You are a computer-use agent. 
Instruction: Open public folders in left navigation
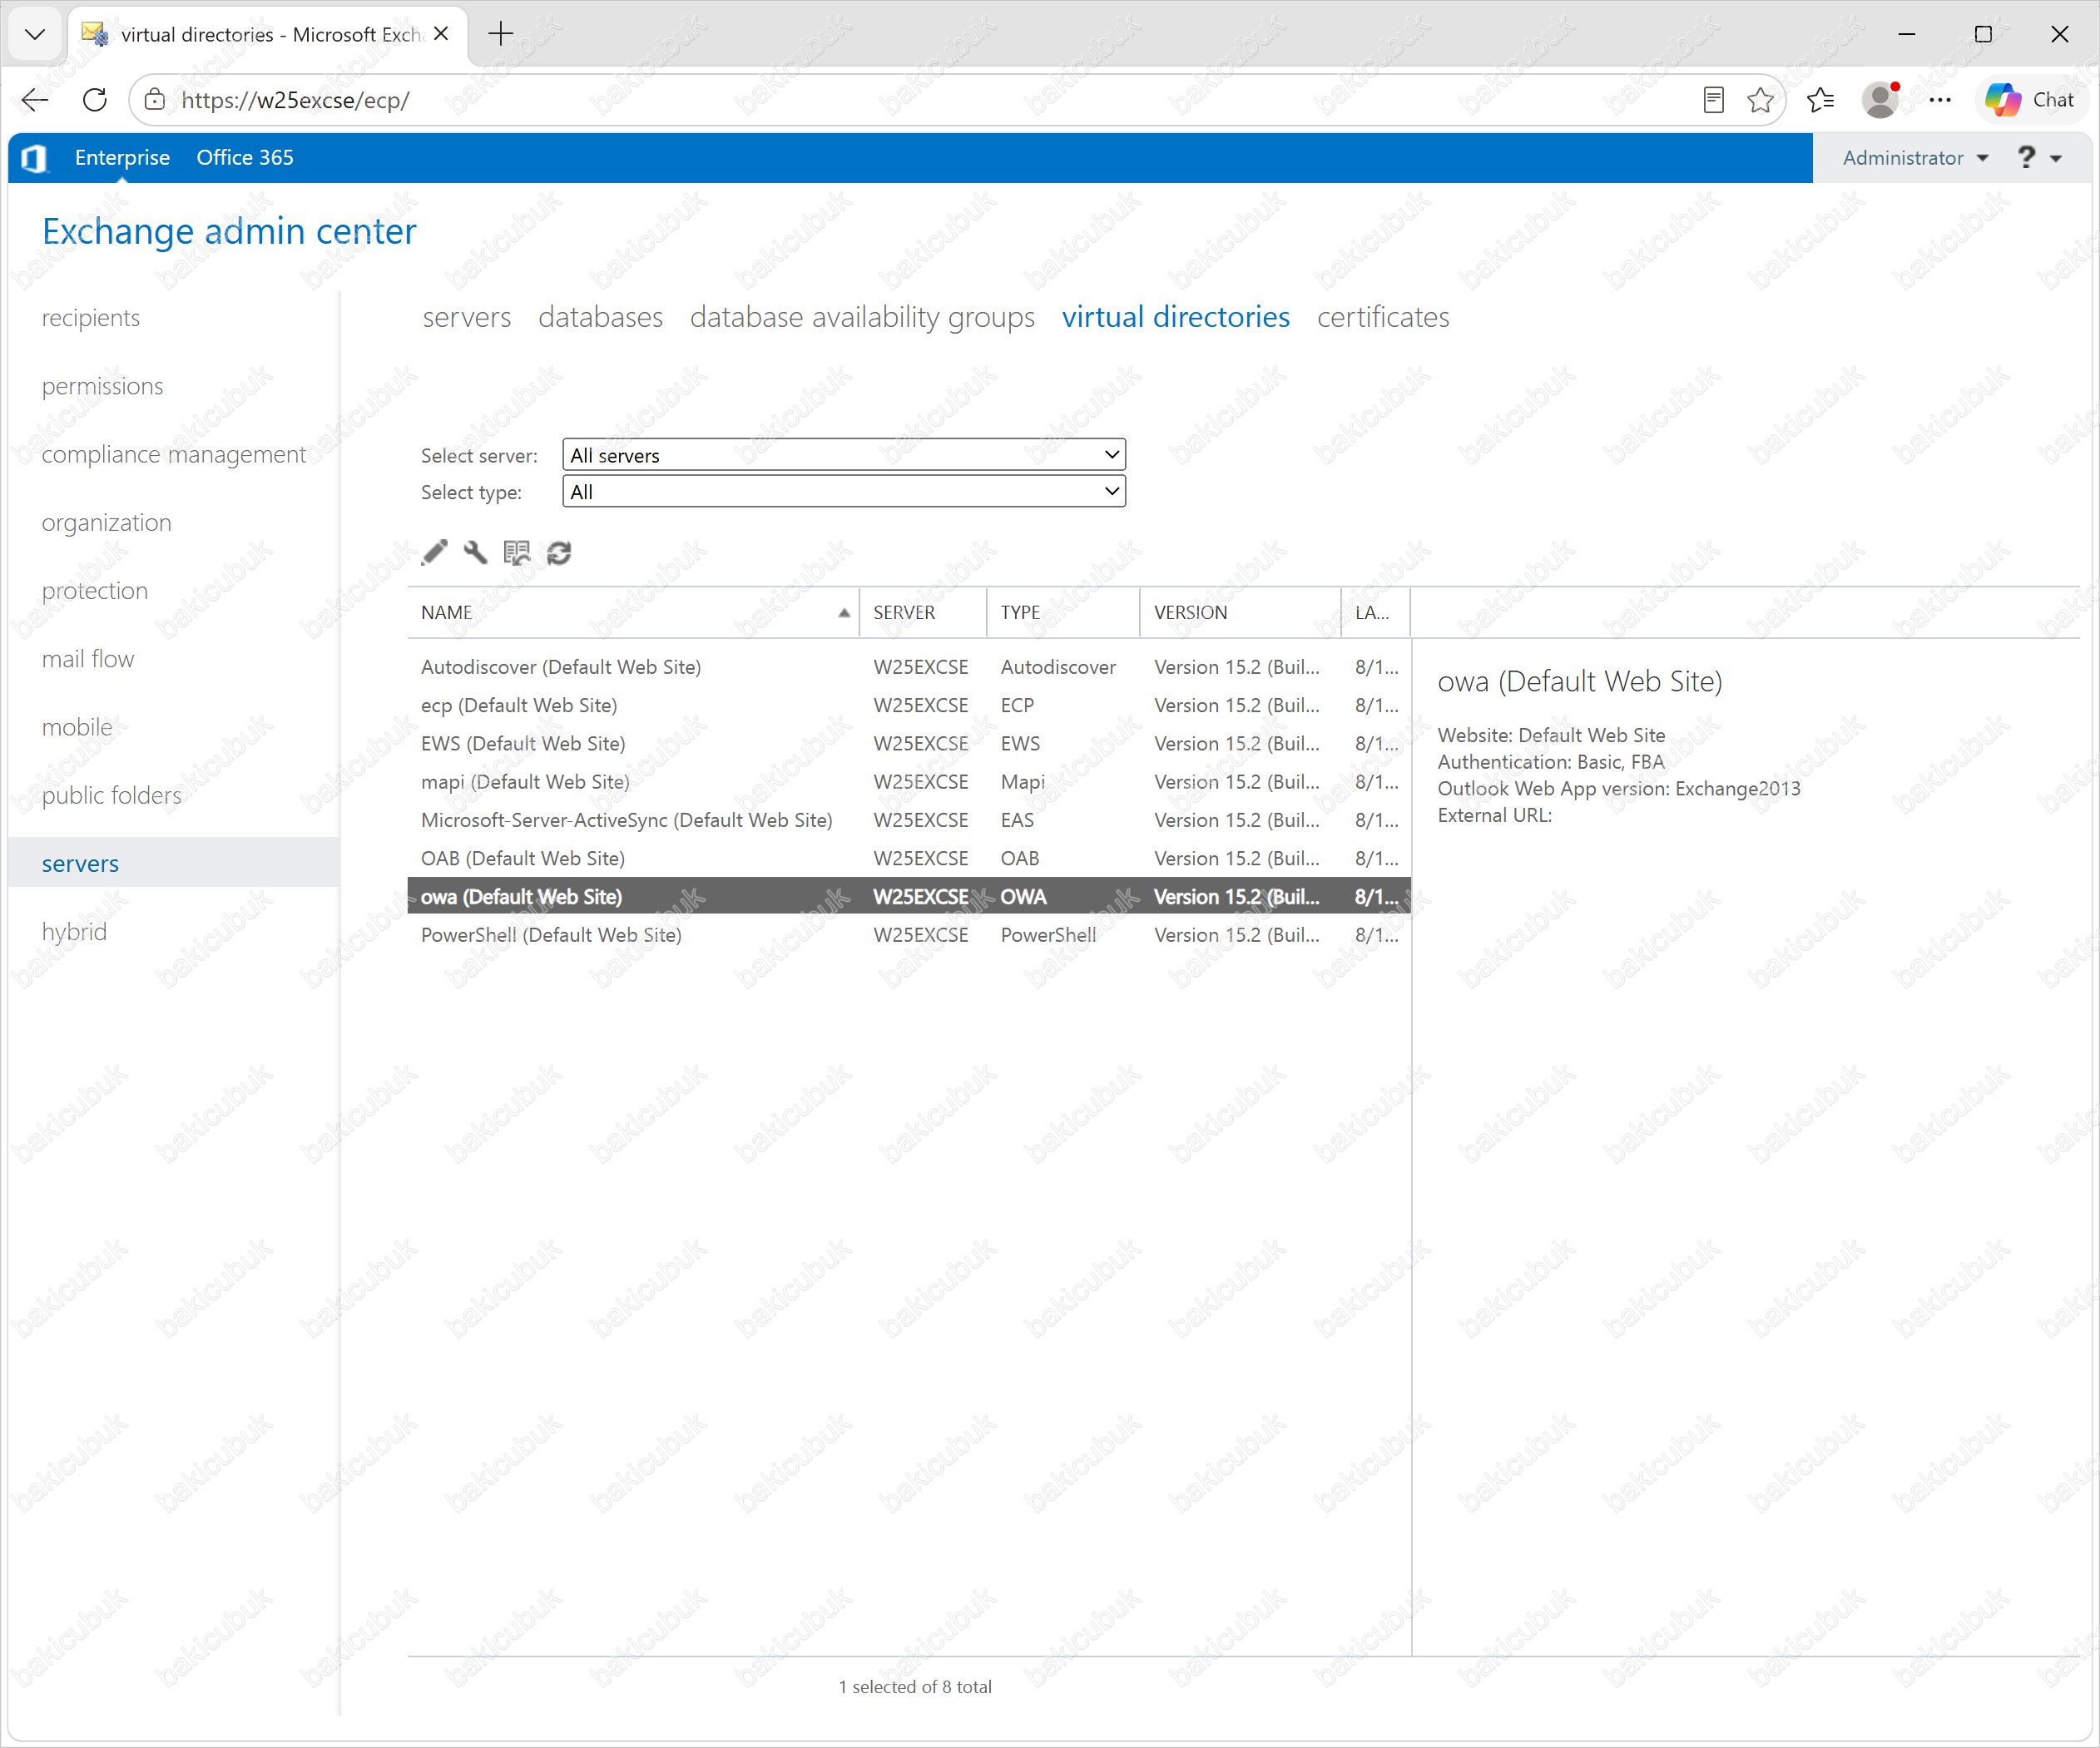[112, 795]
